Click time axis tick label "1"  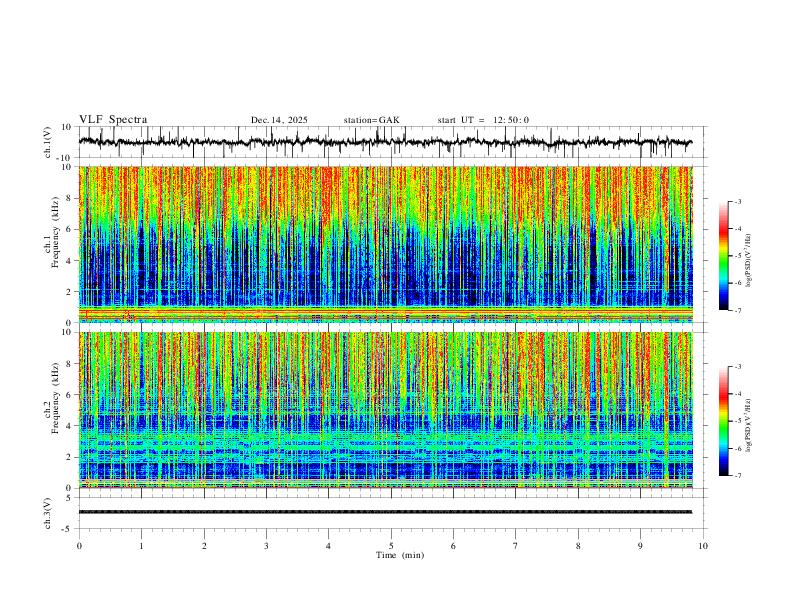click(141, 546)
